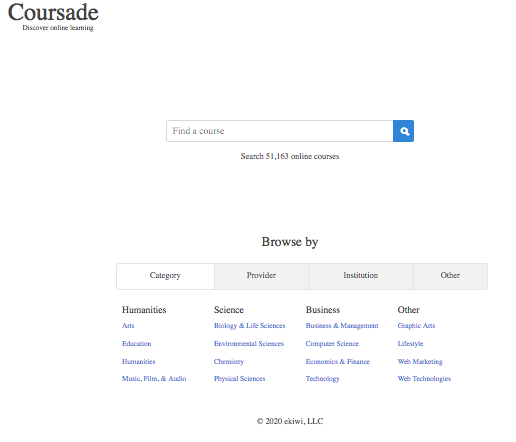This screenshot has height=442, width=516.
Task: Click the Web Technologies link
Action: (424, 379)
